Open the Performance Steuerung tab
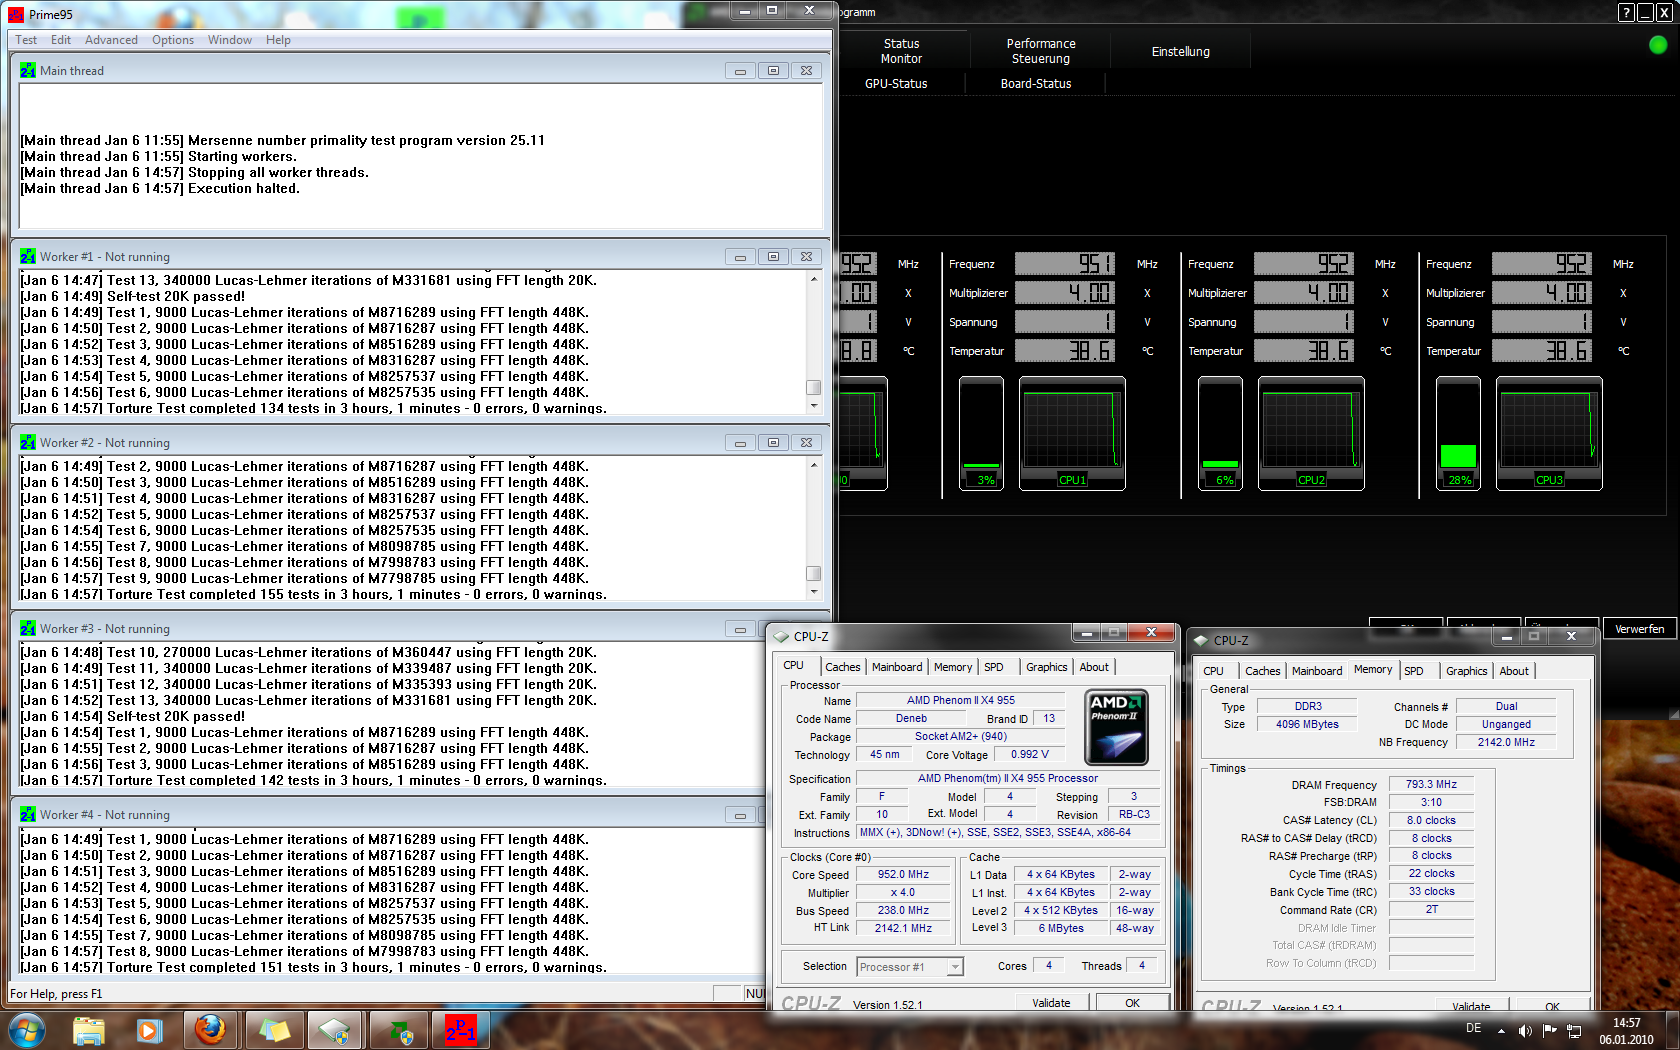The height and width of the screenshot is (1050, 1680). tap(1041, 51)
